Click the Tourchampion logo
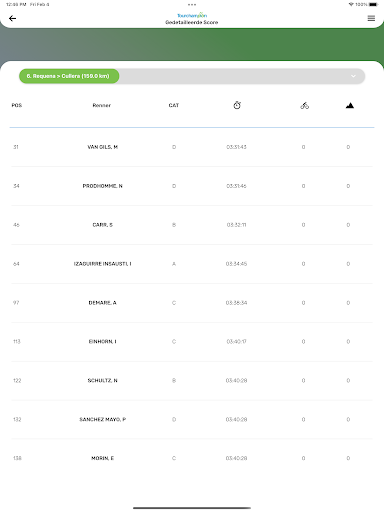The height and width of the screenshot is (512, 384). click(192, 15)
